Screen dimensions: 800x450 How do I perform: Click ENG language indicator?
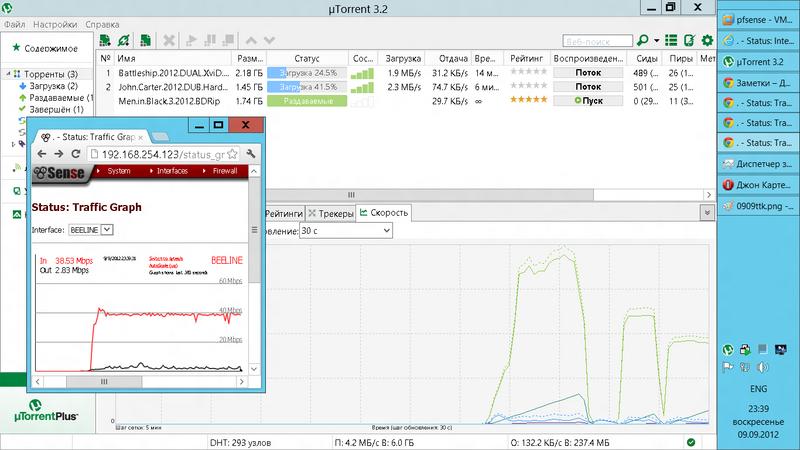click(x=758, y=389)
